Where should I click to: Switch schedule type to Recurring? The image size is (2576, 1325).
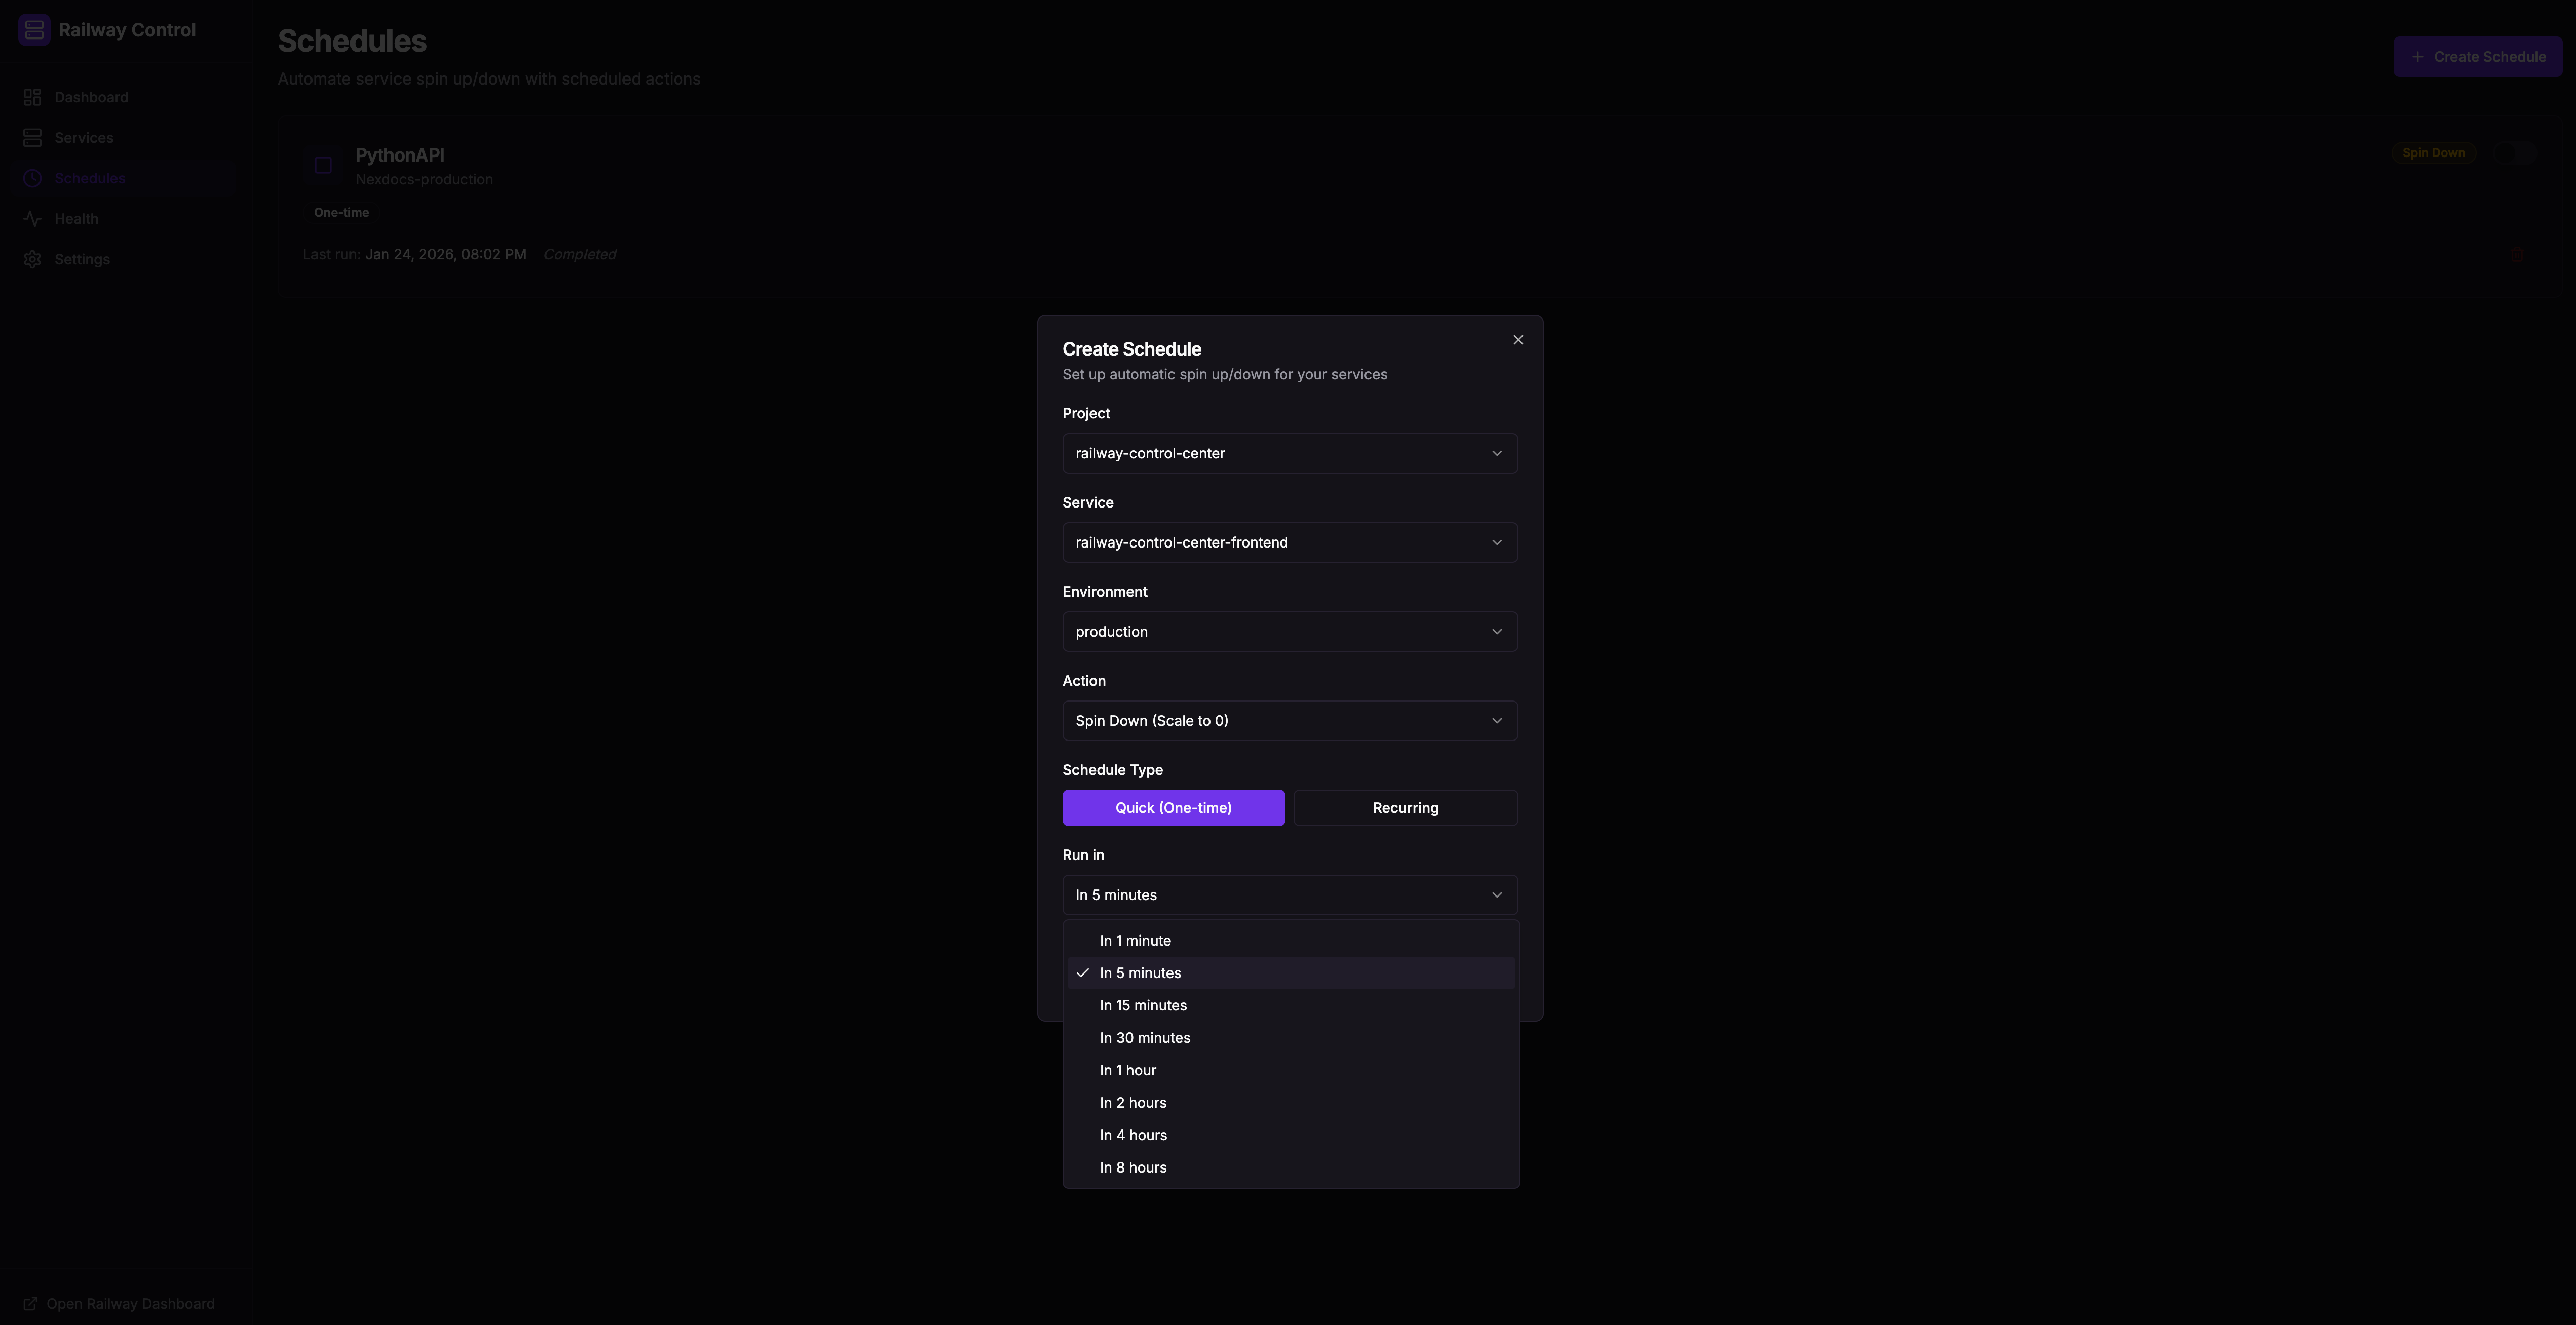pos(1405,808)
